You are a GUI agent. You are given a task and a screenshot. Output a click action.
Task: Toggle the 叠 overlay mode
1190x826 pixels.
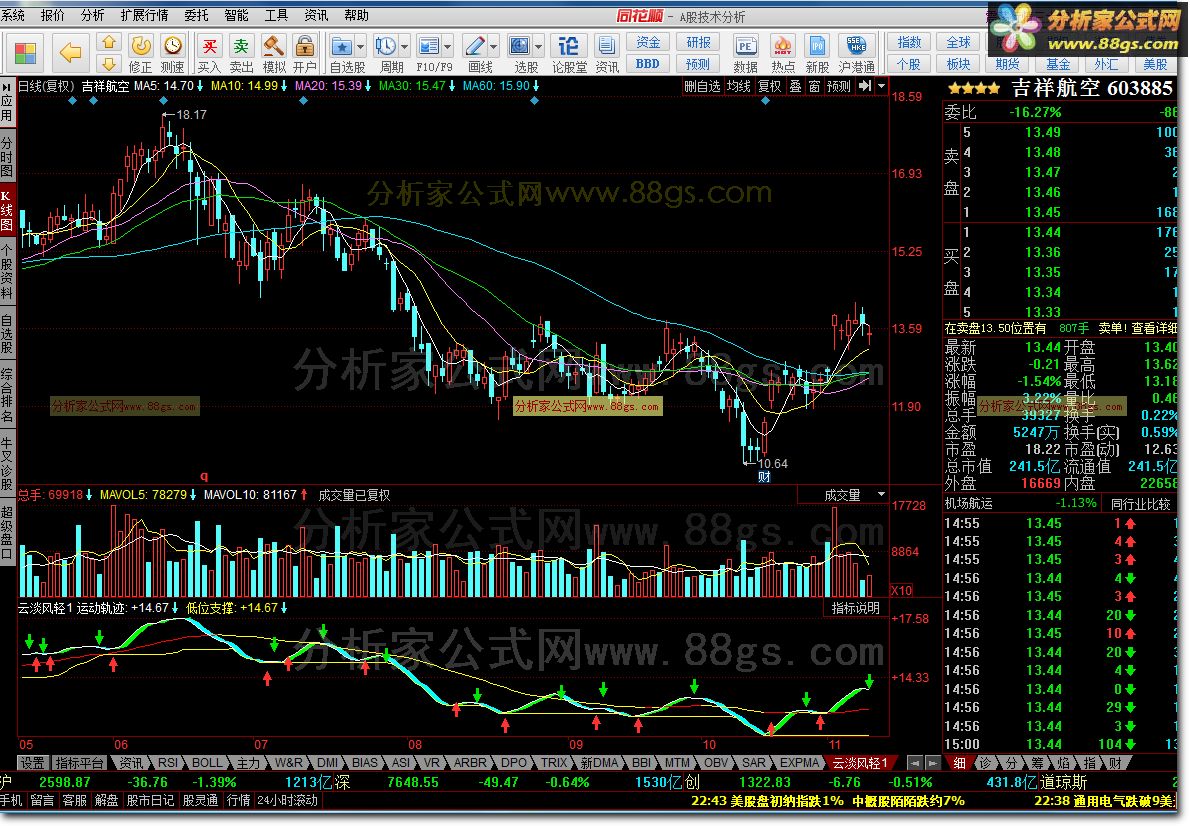[x=795, y=87]
